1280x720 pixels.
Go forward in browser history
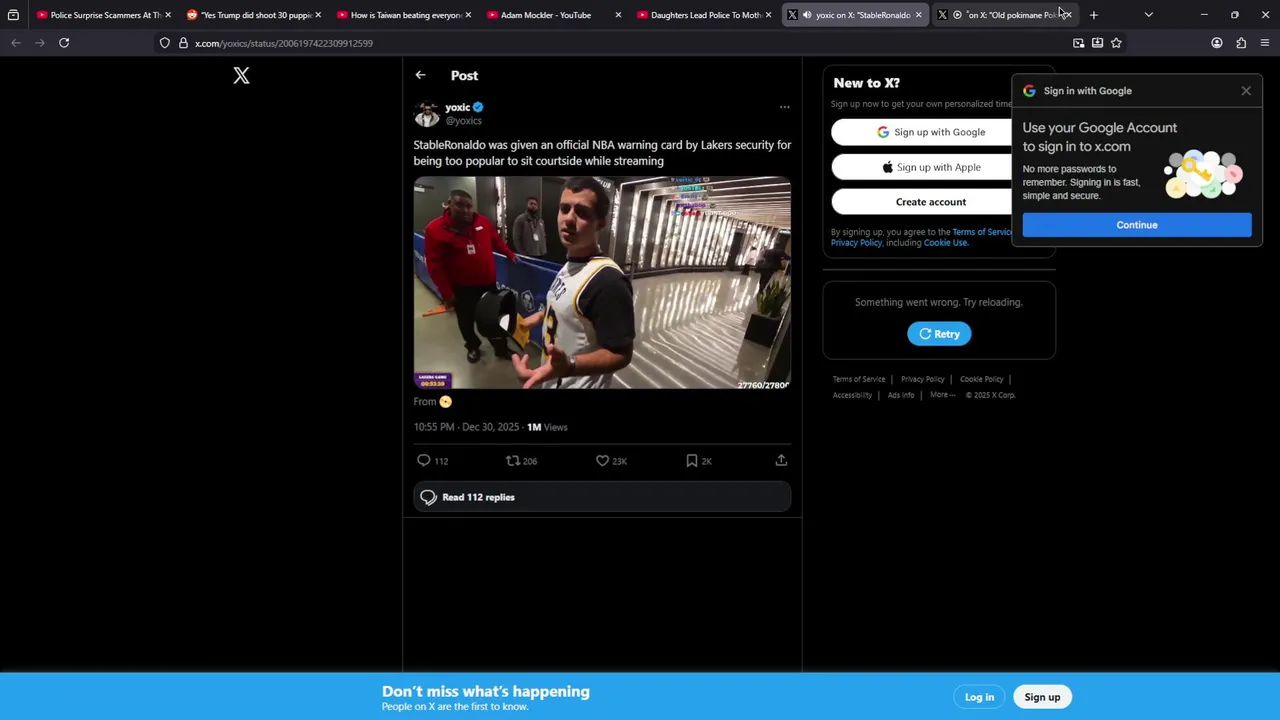point(40,43)
